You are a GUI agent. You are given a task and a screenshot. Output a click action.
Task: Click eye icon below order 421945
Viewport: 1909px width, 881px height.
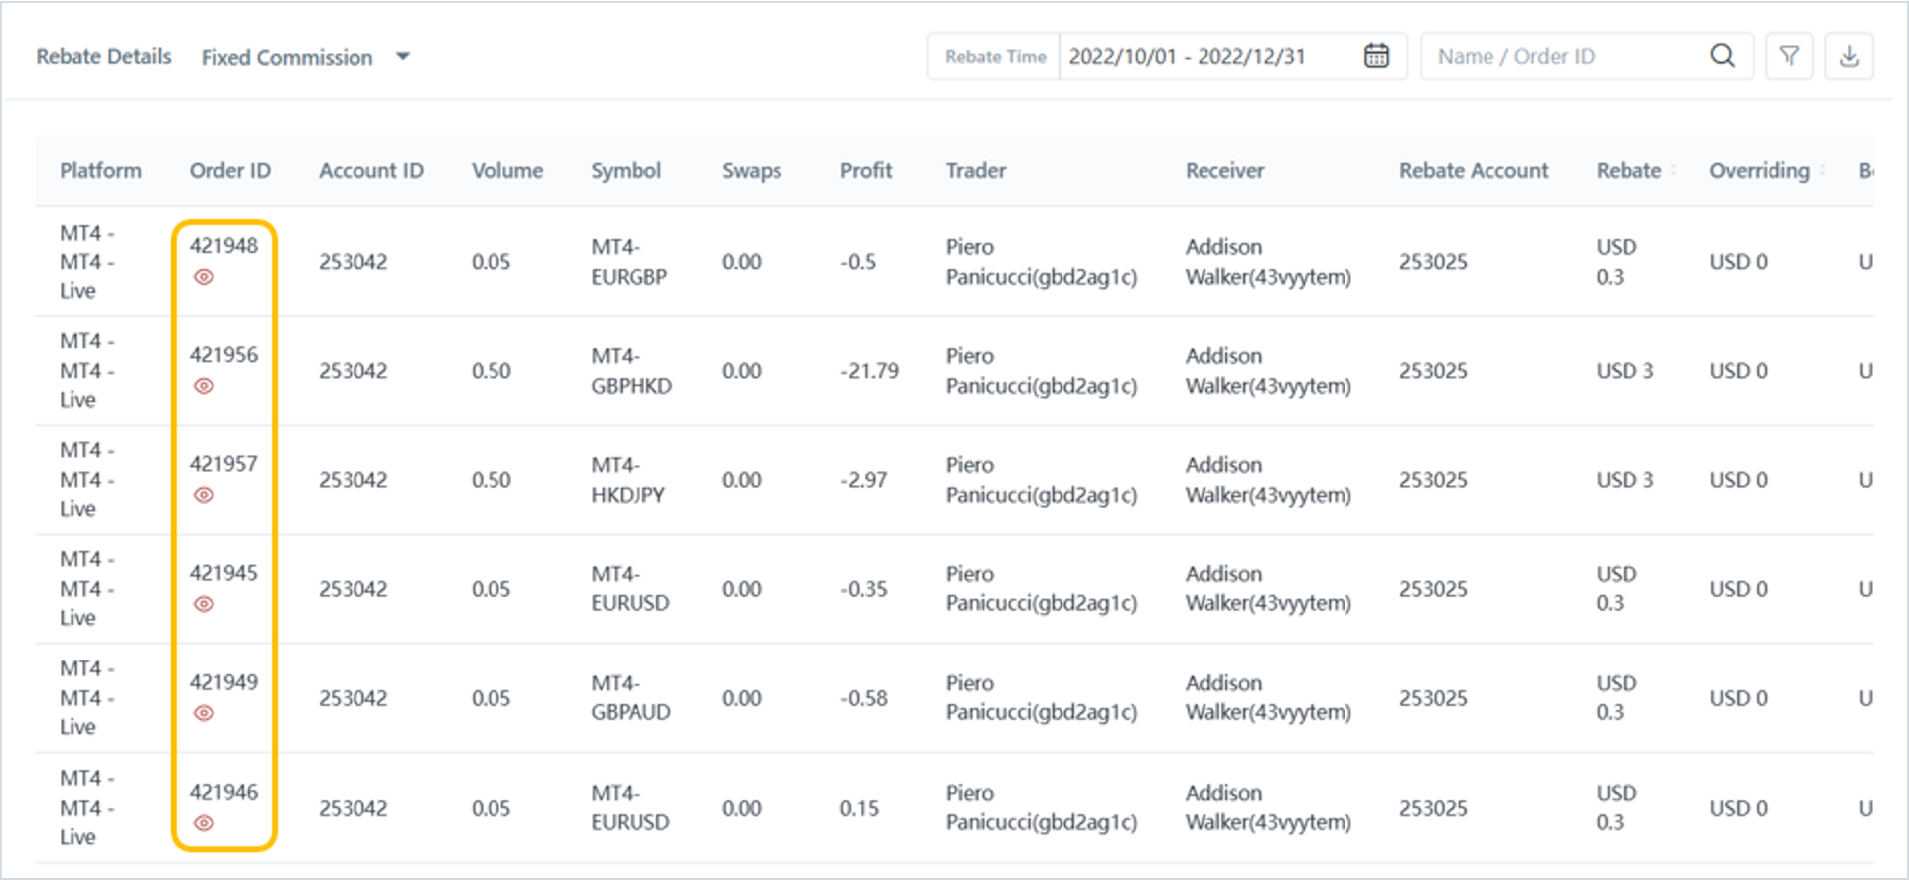tap(204, 604)
